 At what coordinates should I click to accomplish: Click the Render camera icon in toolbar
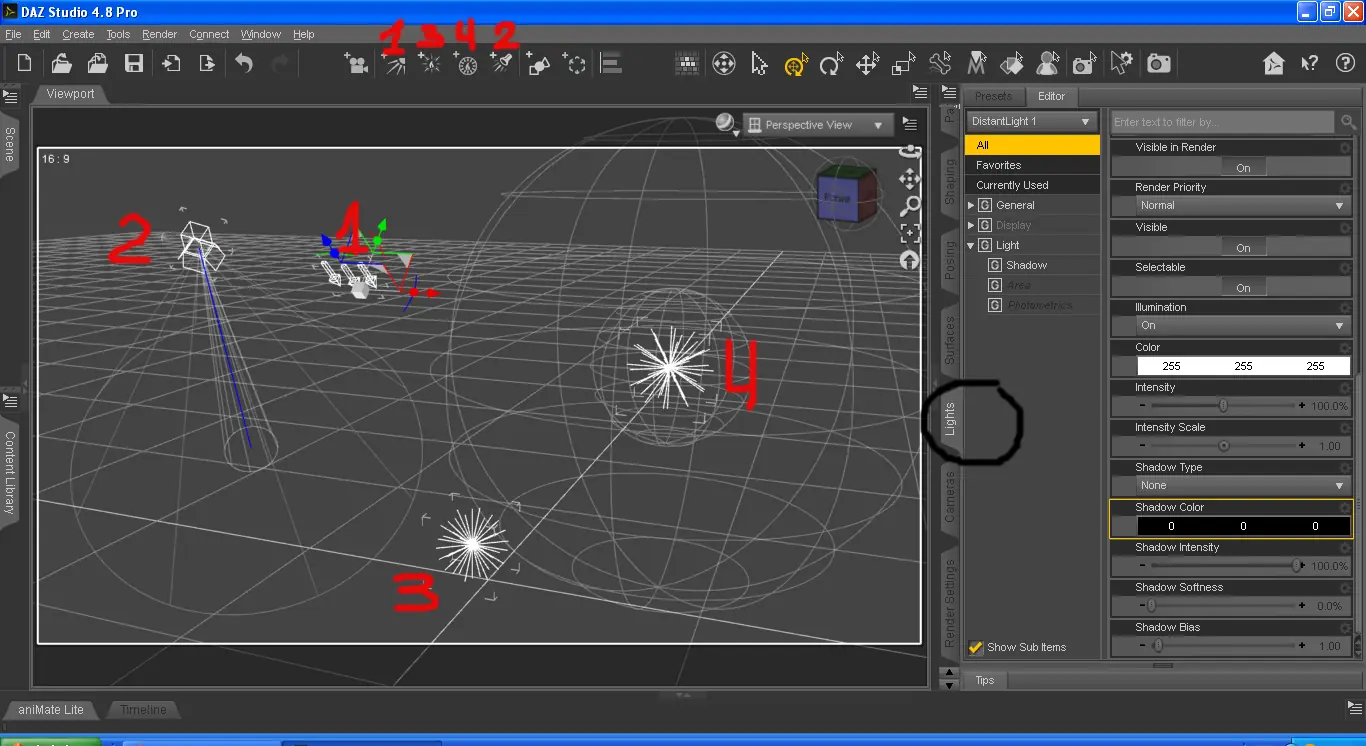[x=1159, y=64]
